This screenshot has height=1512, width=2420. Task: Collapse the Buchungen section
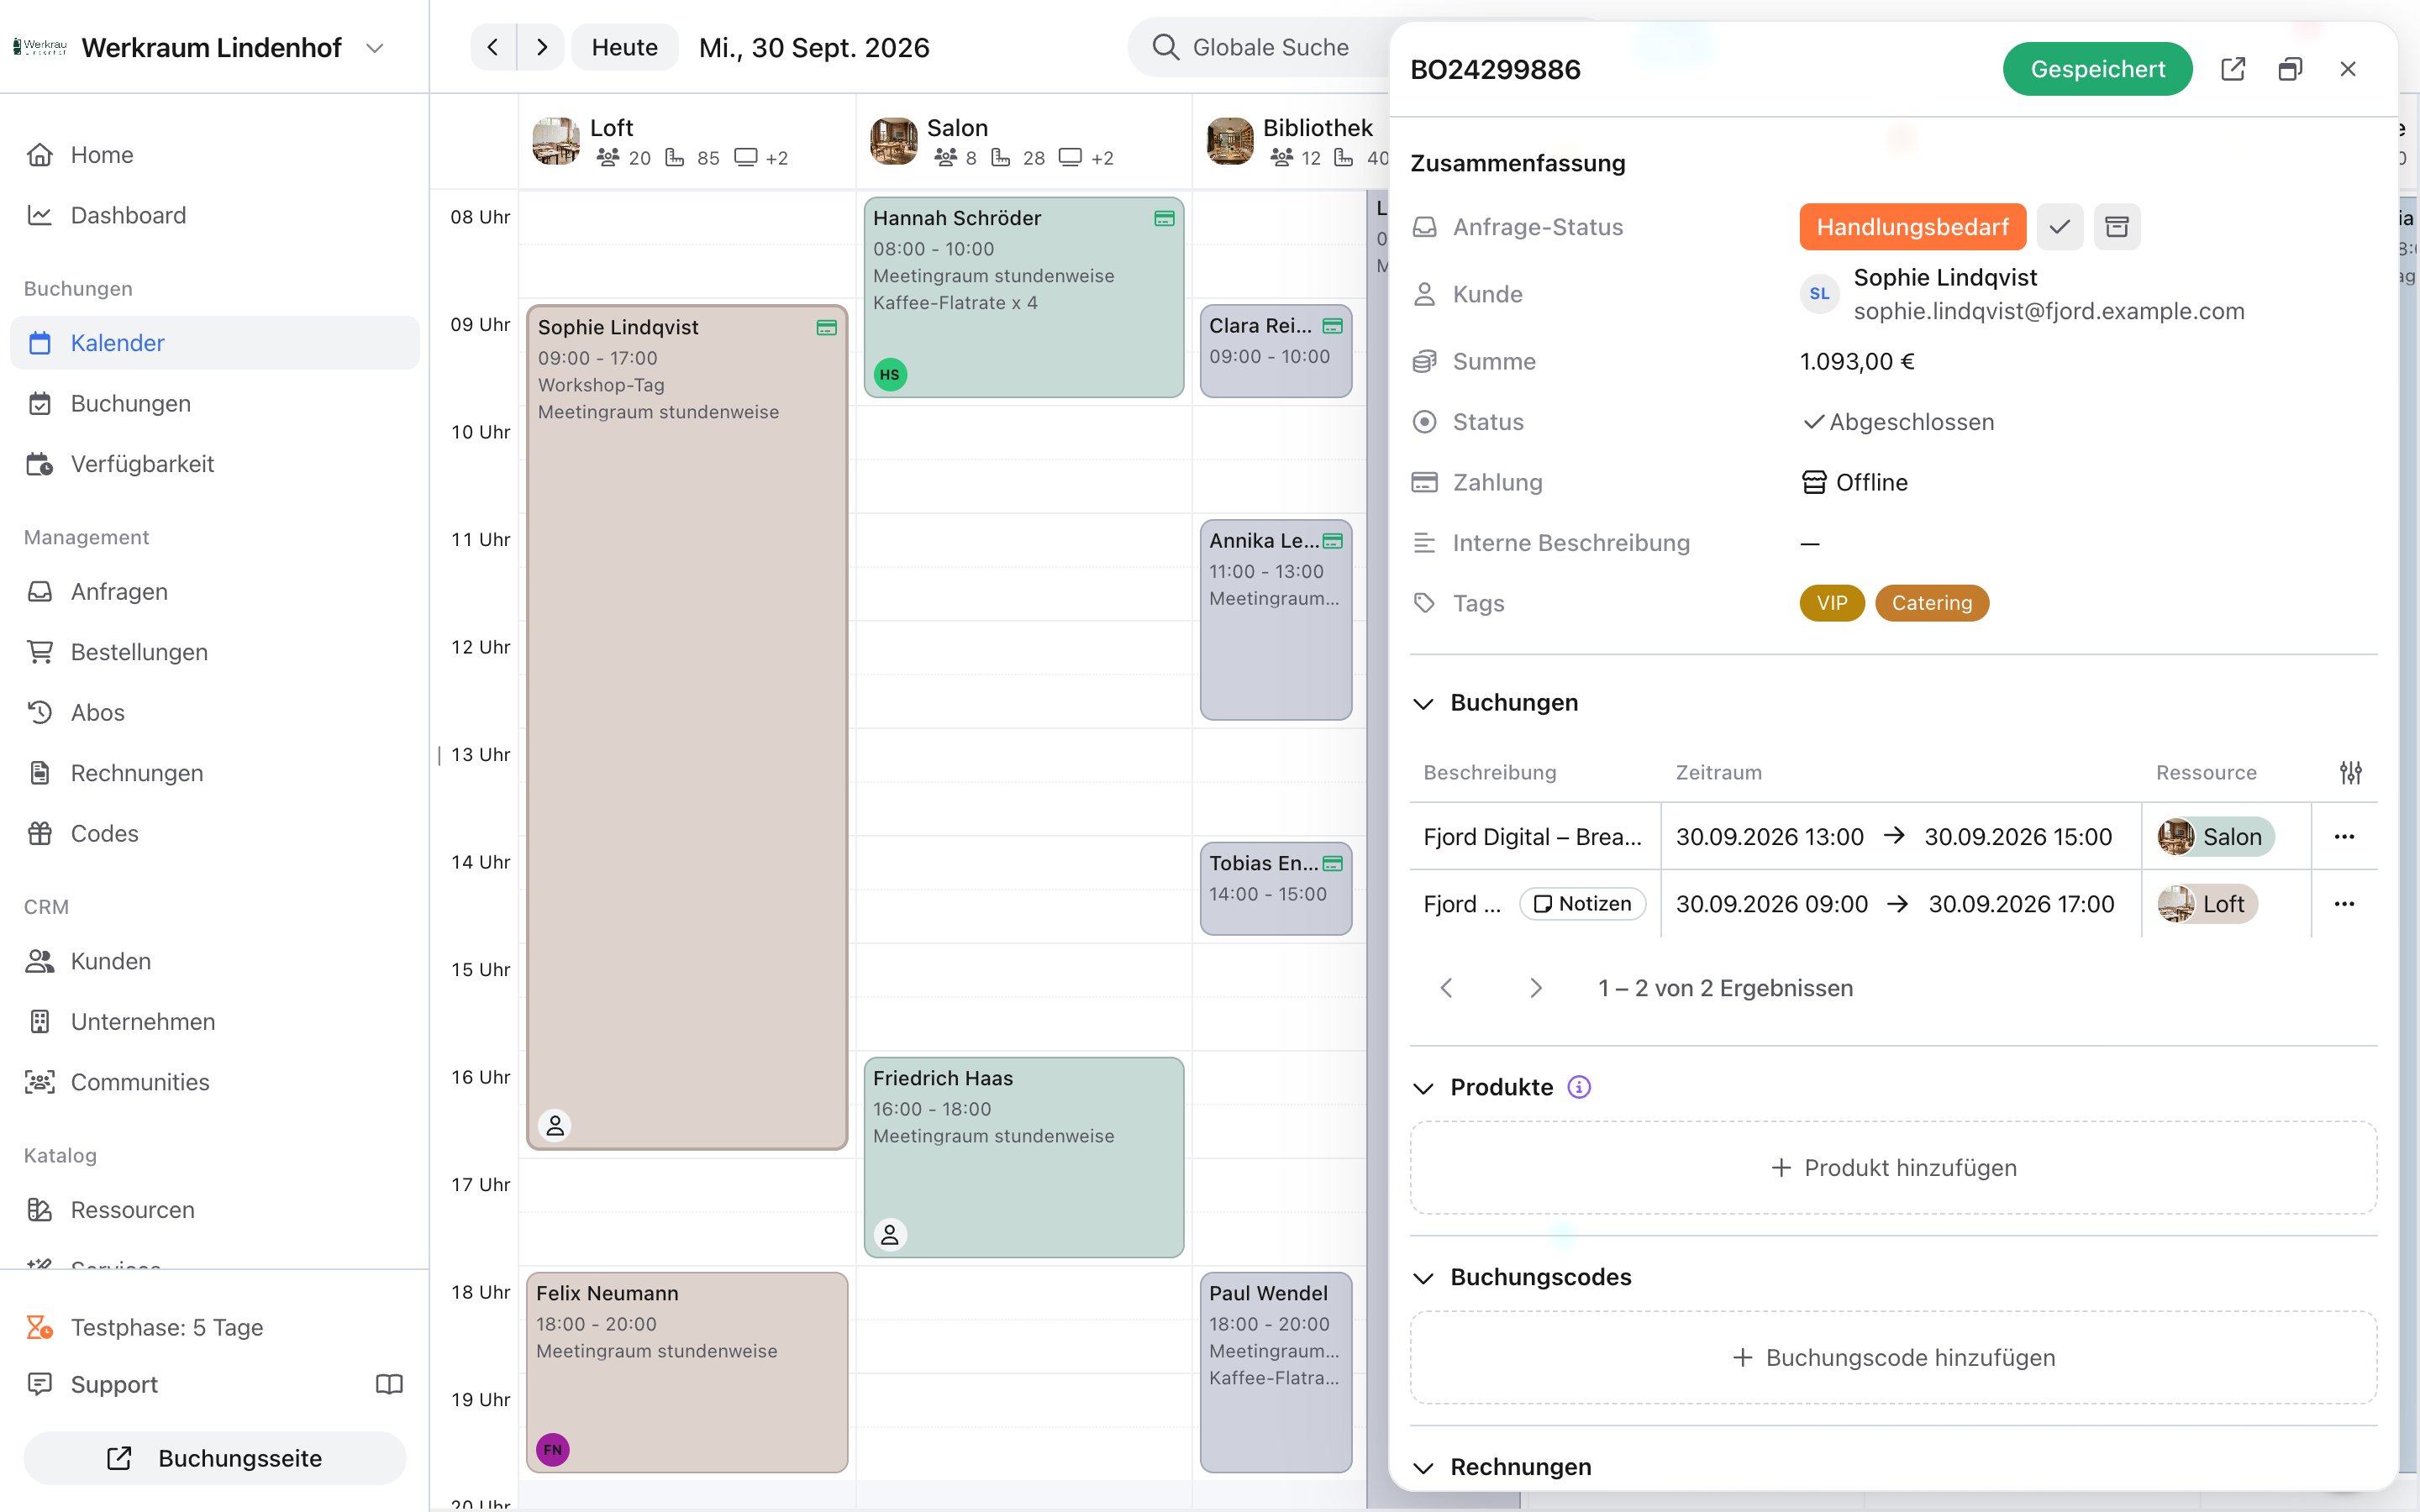(1423, 703)
